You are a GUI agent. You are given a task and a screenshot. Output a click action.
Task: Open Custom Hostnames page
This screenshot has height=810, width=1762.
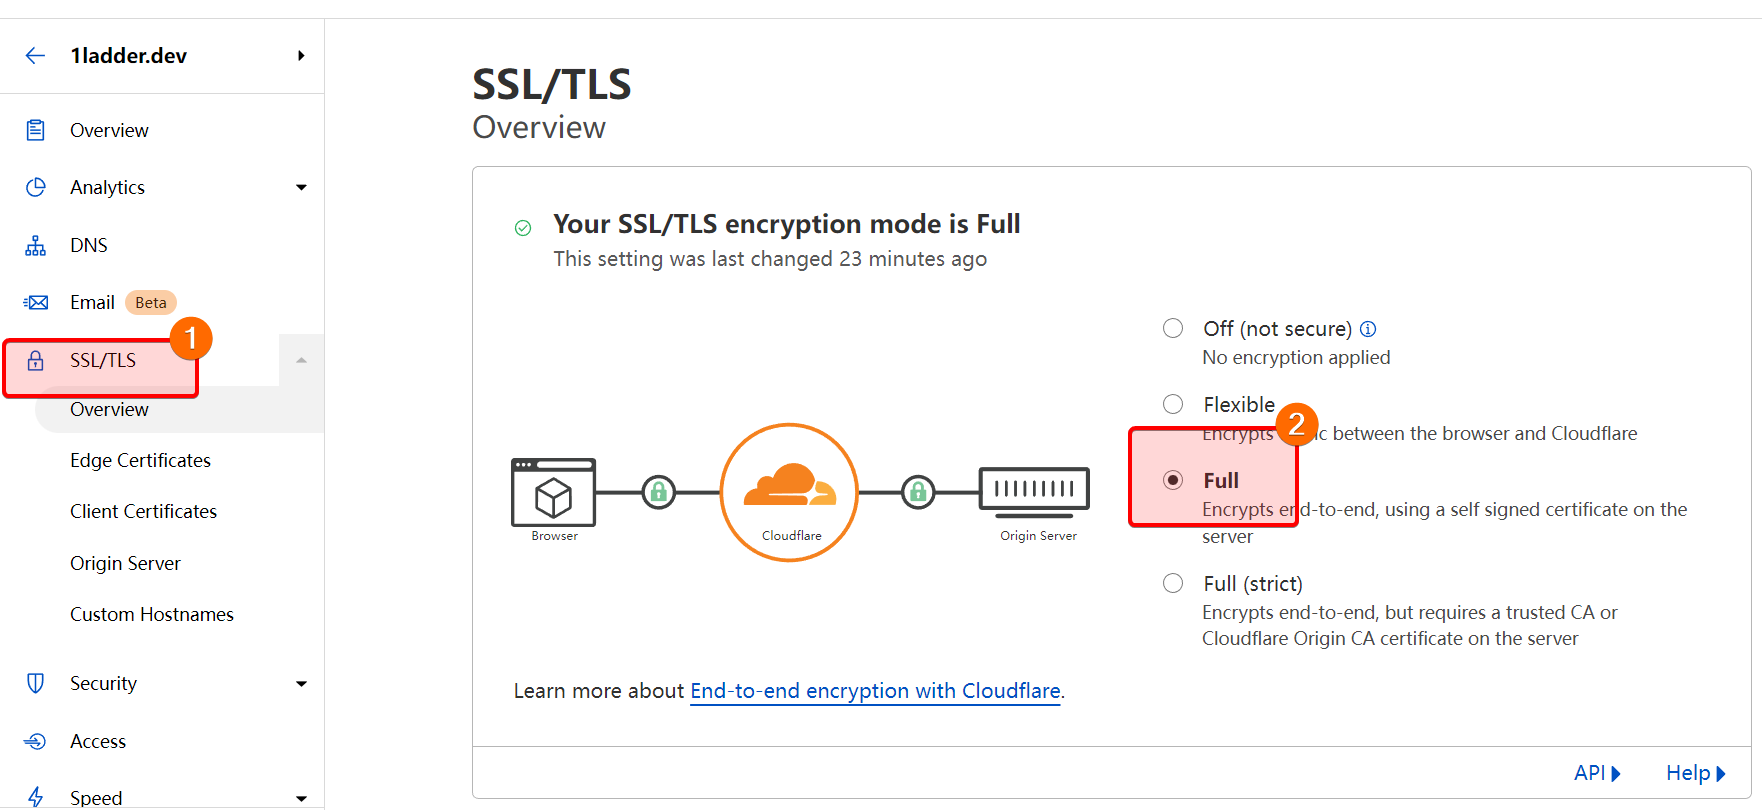click(151, 614)
